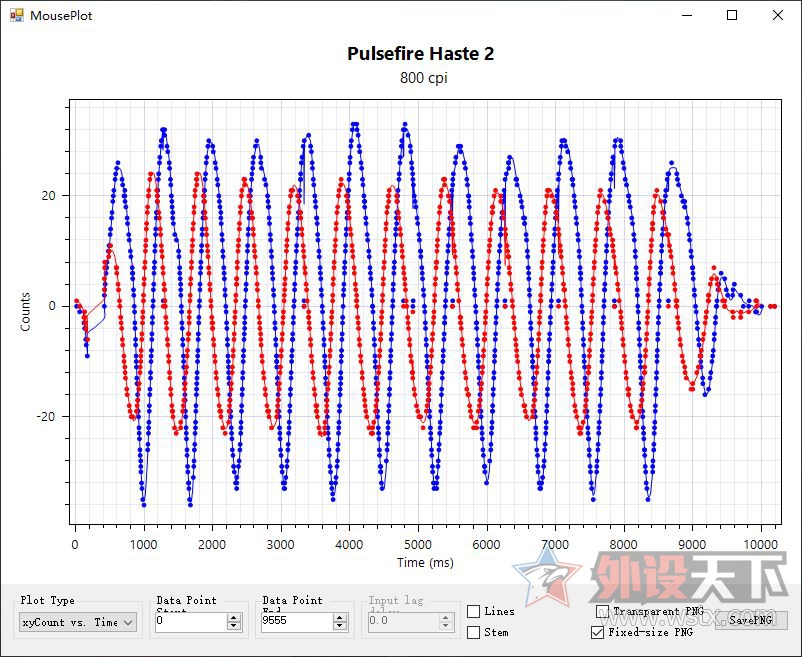Click the MousePlot app icon in title bar
This screenshot has height=657, width=802.
tap(17, 15)
